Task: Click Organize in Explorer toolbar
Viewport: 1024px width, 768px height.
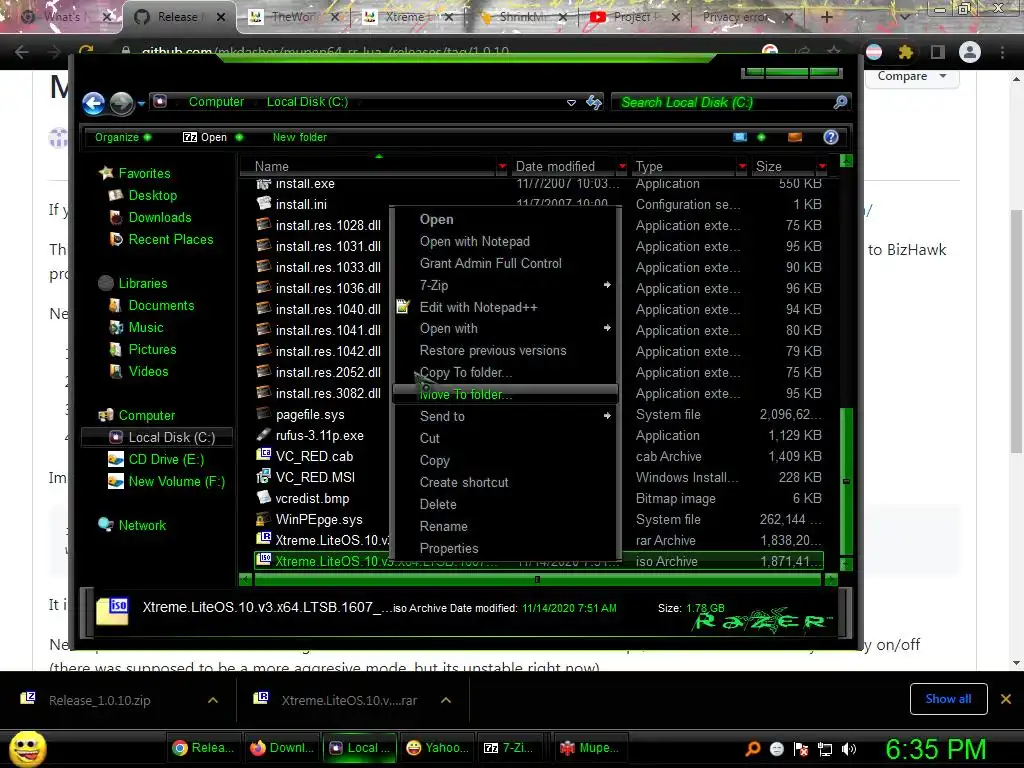Action: tap(122, 137)
